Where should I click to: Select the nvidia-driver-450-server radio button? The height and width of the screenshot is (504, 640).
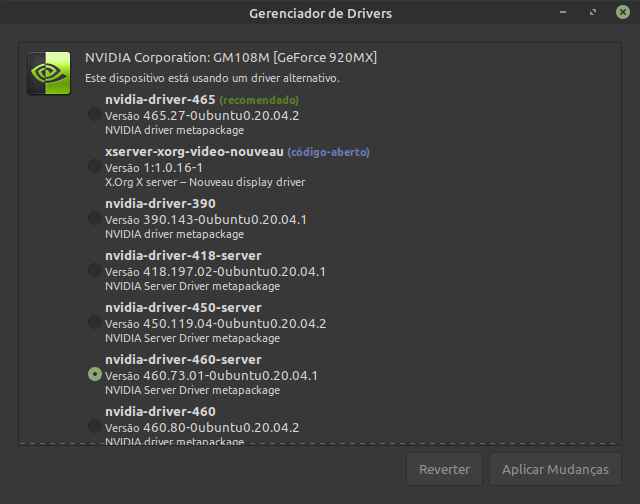95,323
